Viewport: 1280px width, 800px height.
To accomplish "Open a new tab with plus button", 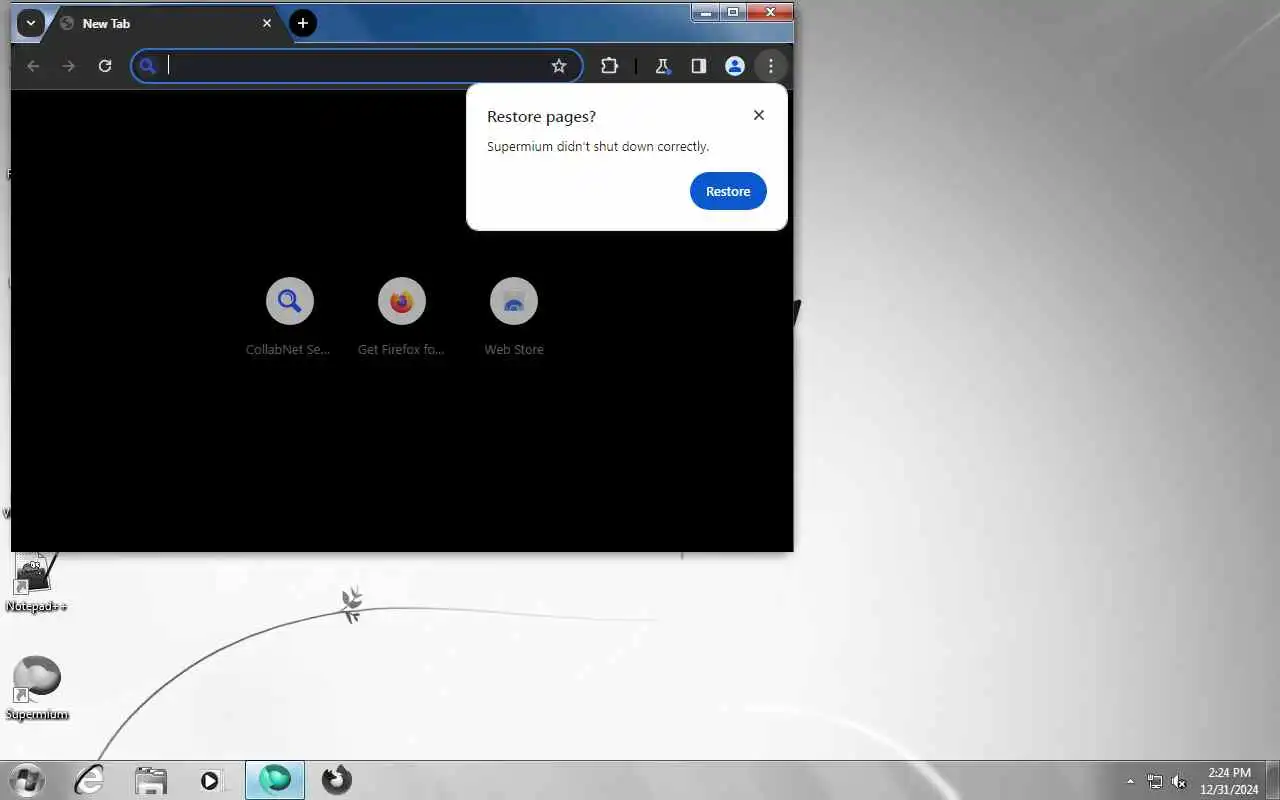I will click(303, 23).
